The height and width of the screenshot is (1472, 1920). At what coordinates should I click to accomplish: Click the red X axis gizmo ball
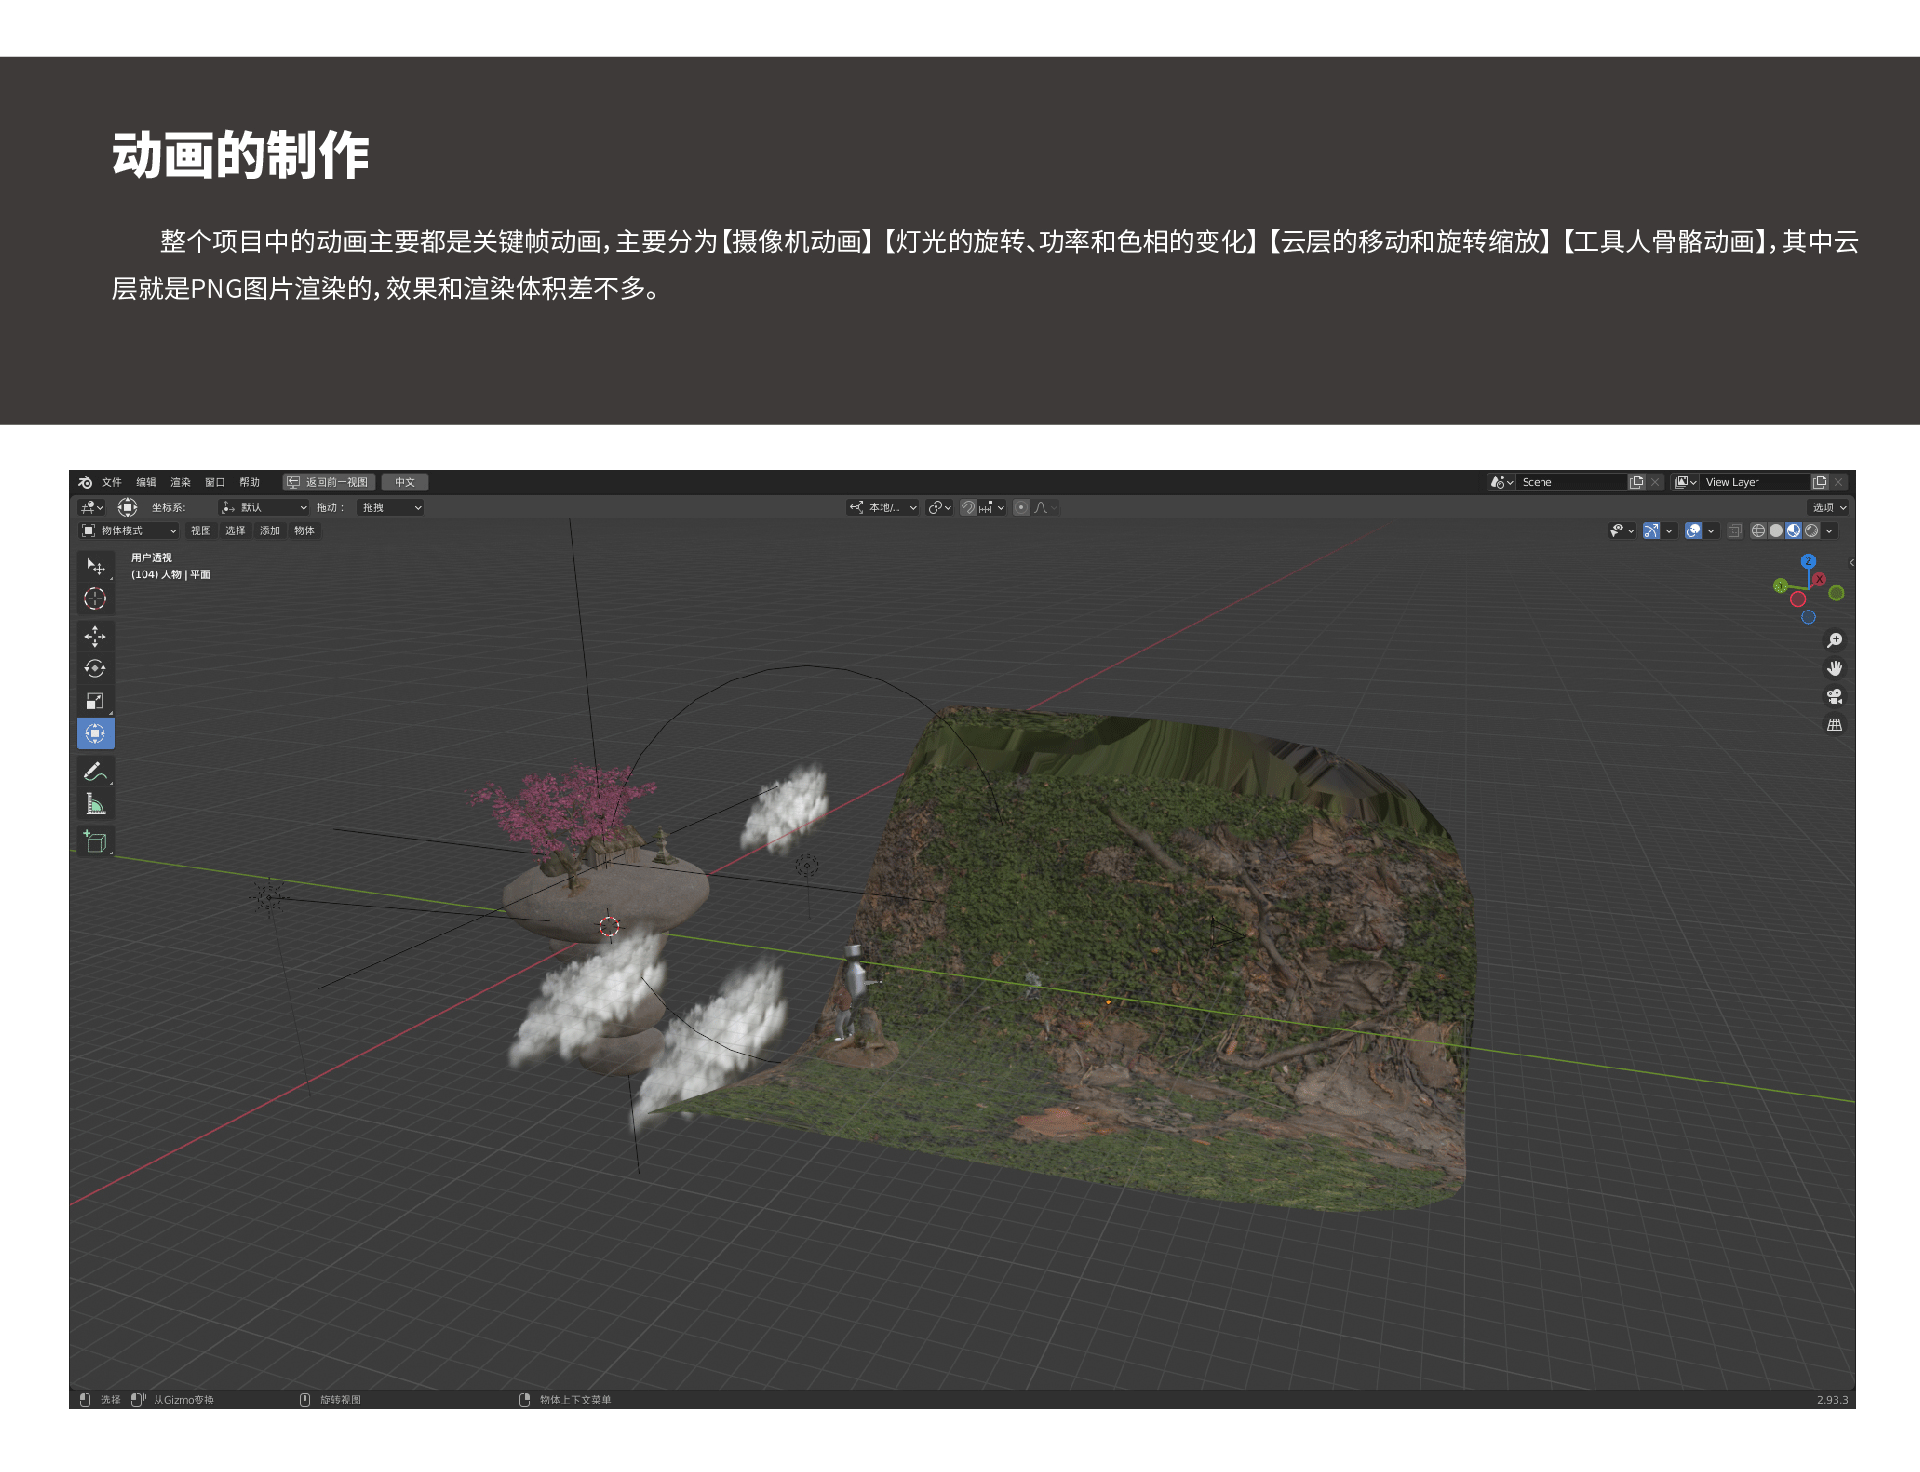[1819, 579]
